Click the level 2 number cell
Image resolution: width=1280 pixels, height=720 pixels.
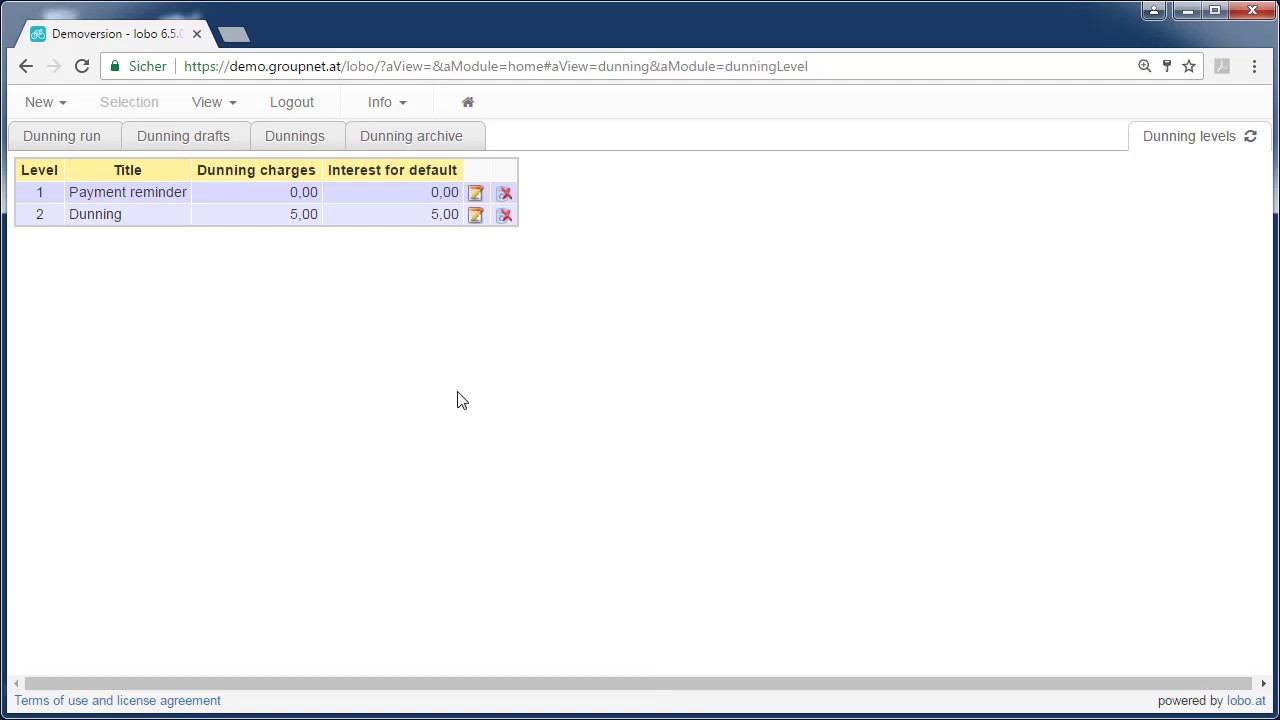click(x=40, y=214)
